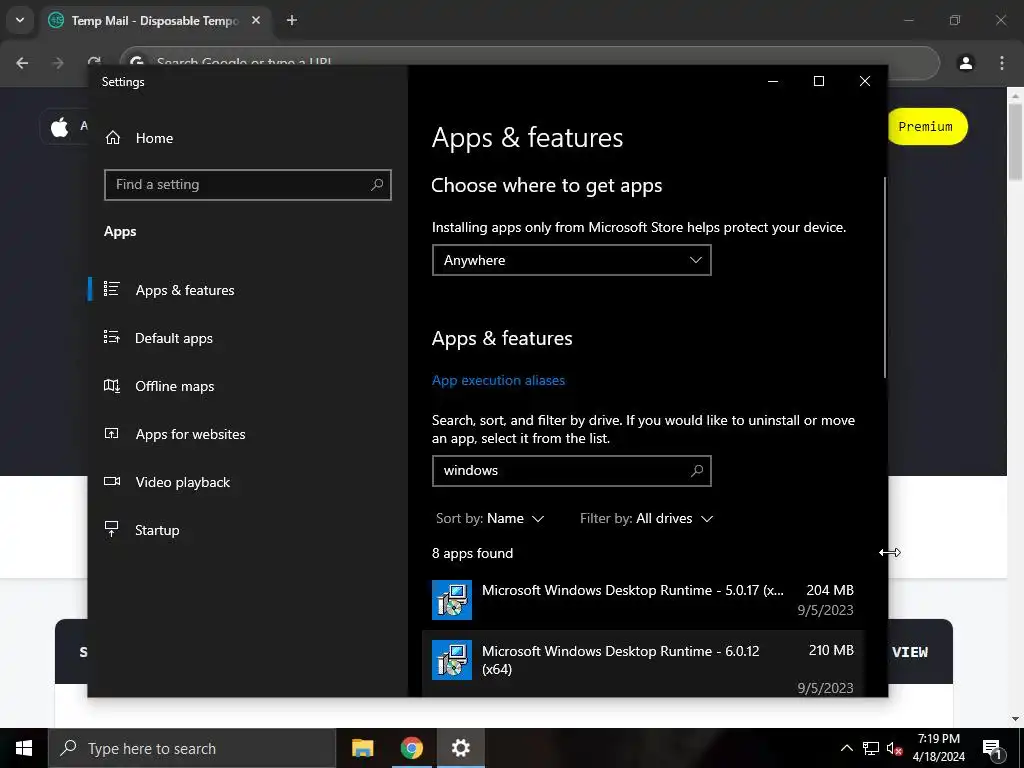Maximize the Settings window
The image size is (1024, 768).
pos(819,81)
